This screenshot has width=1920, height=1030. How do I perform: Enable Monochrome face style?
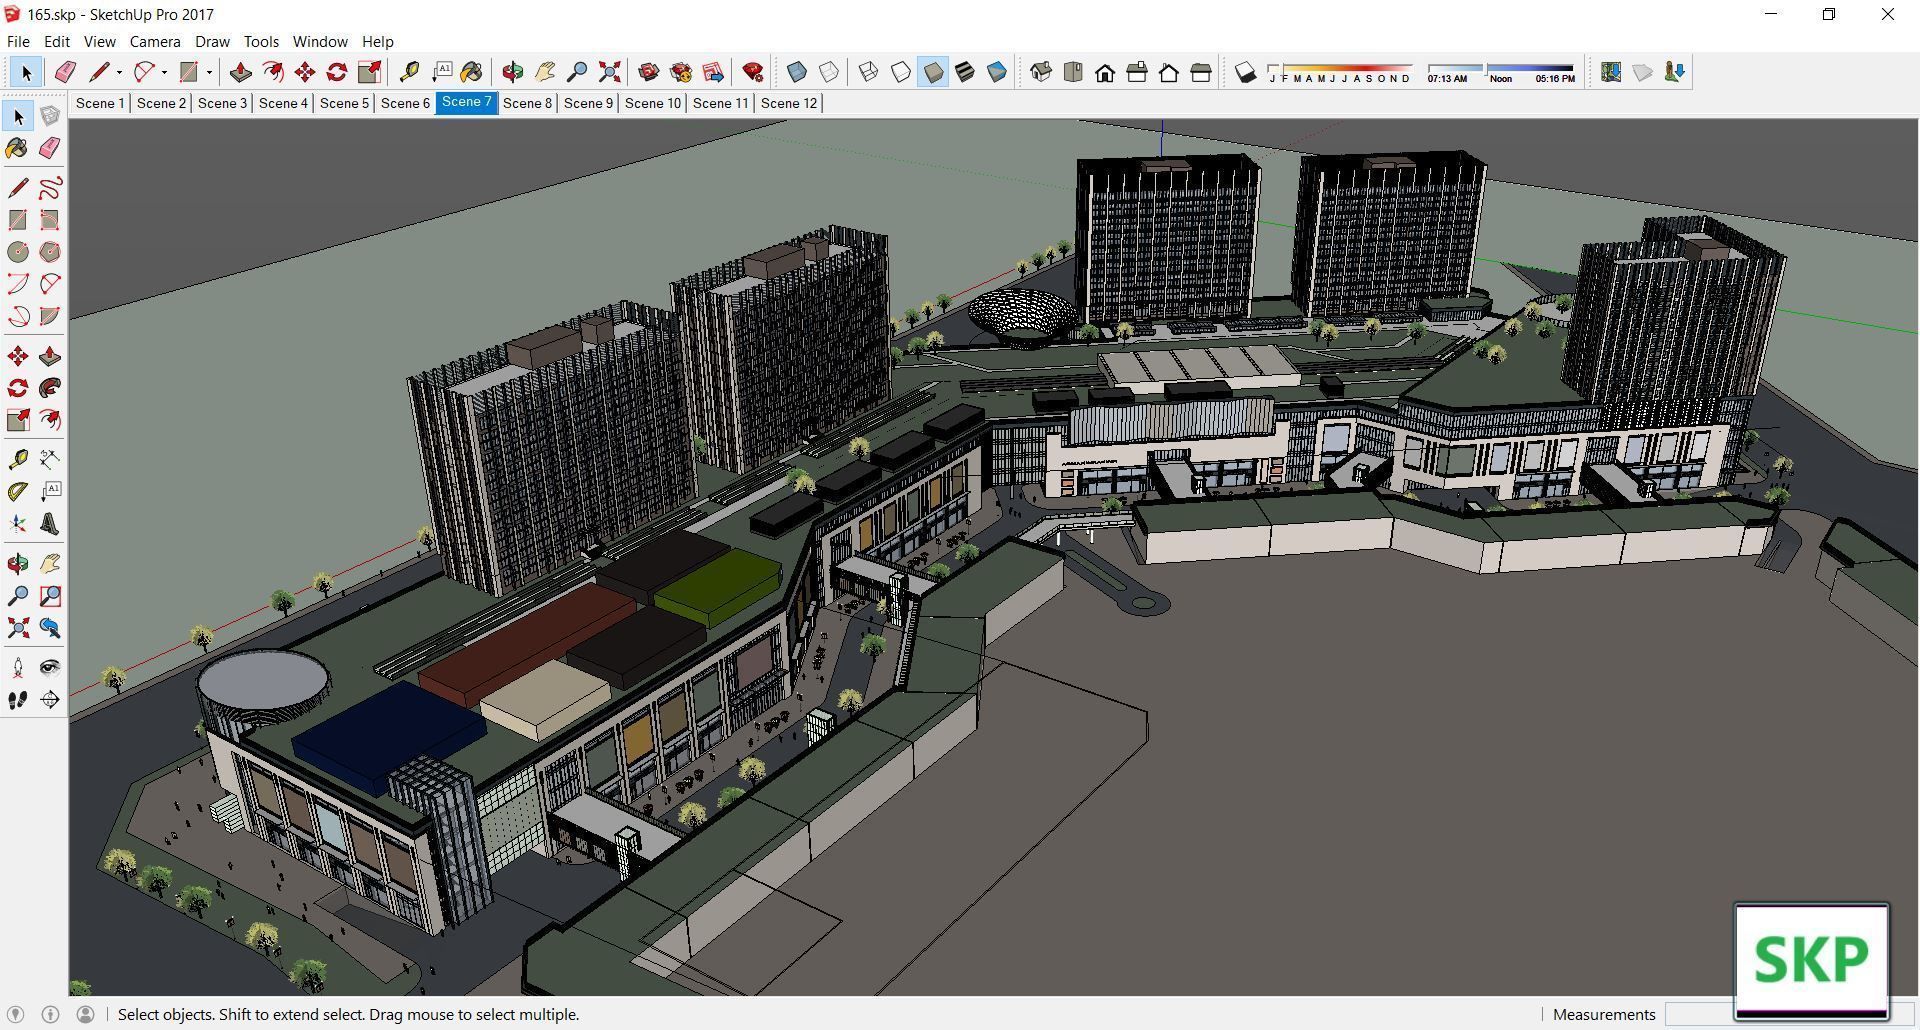pyautogui.click(x=997, y=72)
